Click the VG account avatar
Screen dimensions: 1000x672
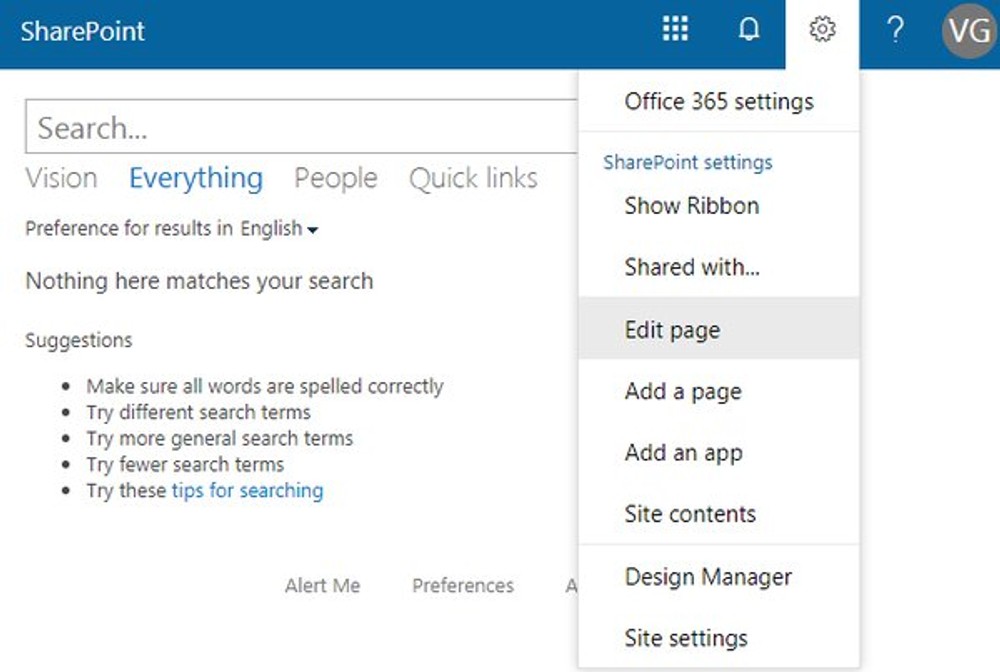point(966,31)
